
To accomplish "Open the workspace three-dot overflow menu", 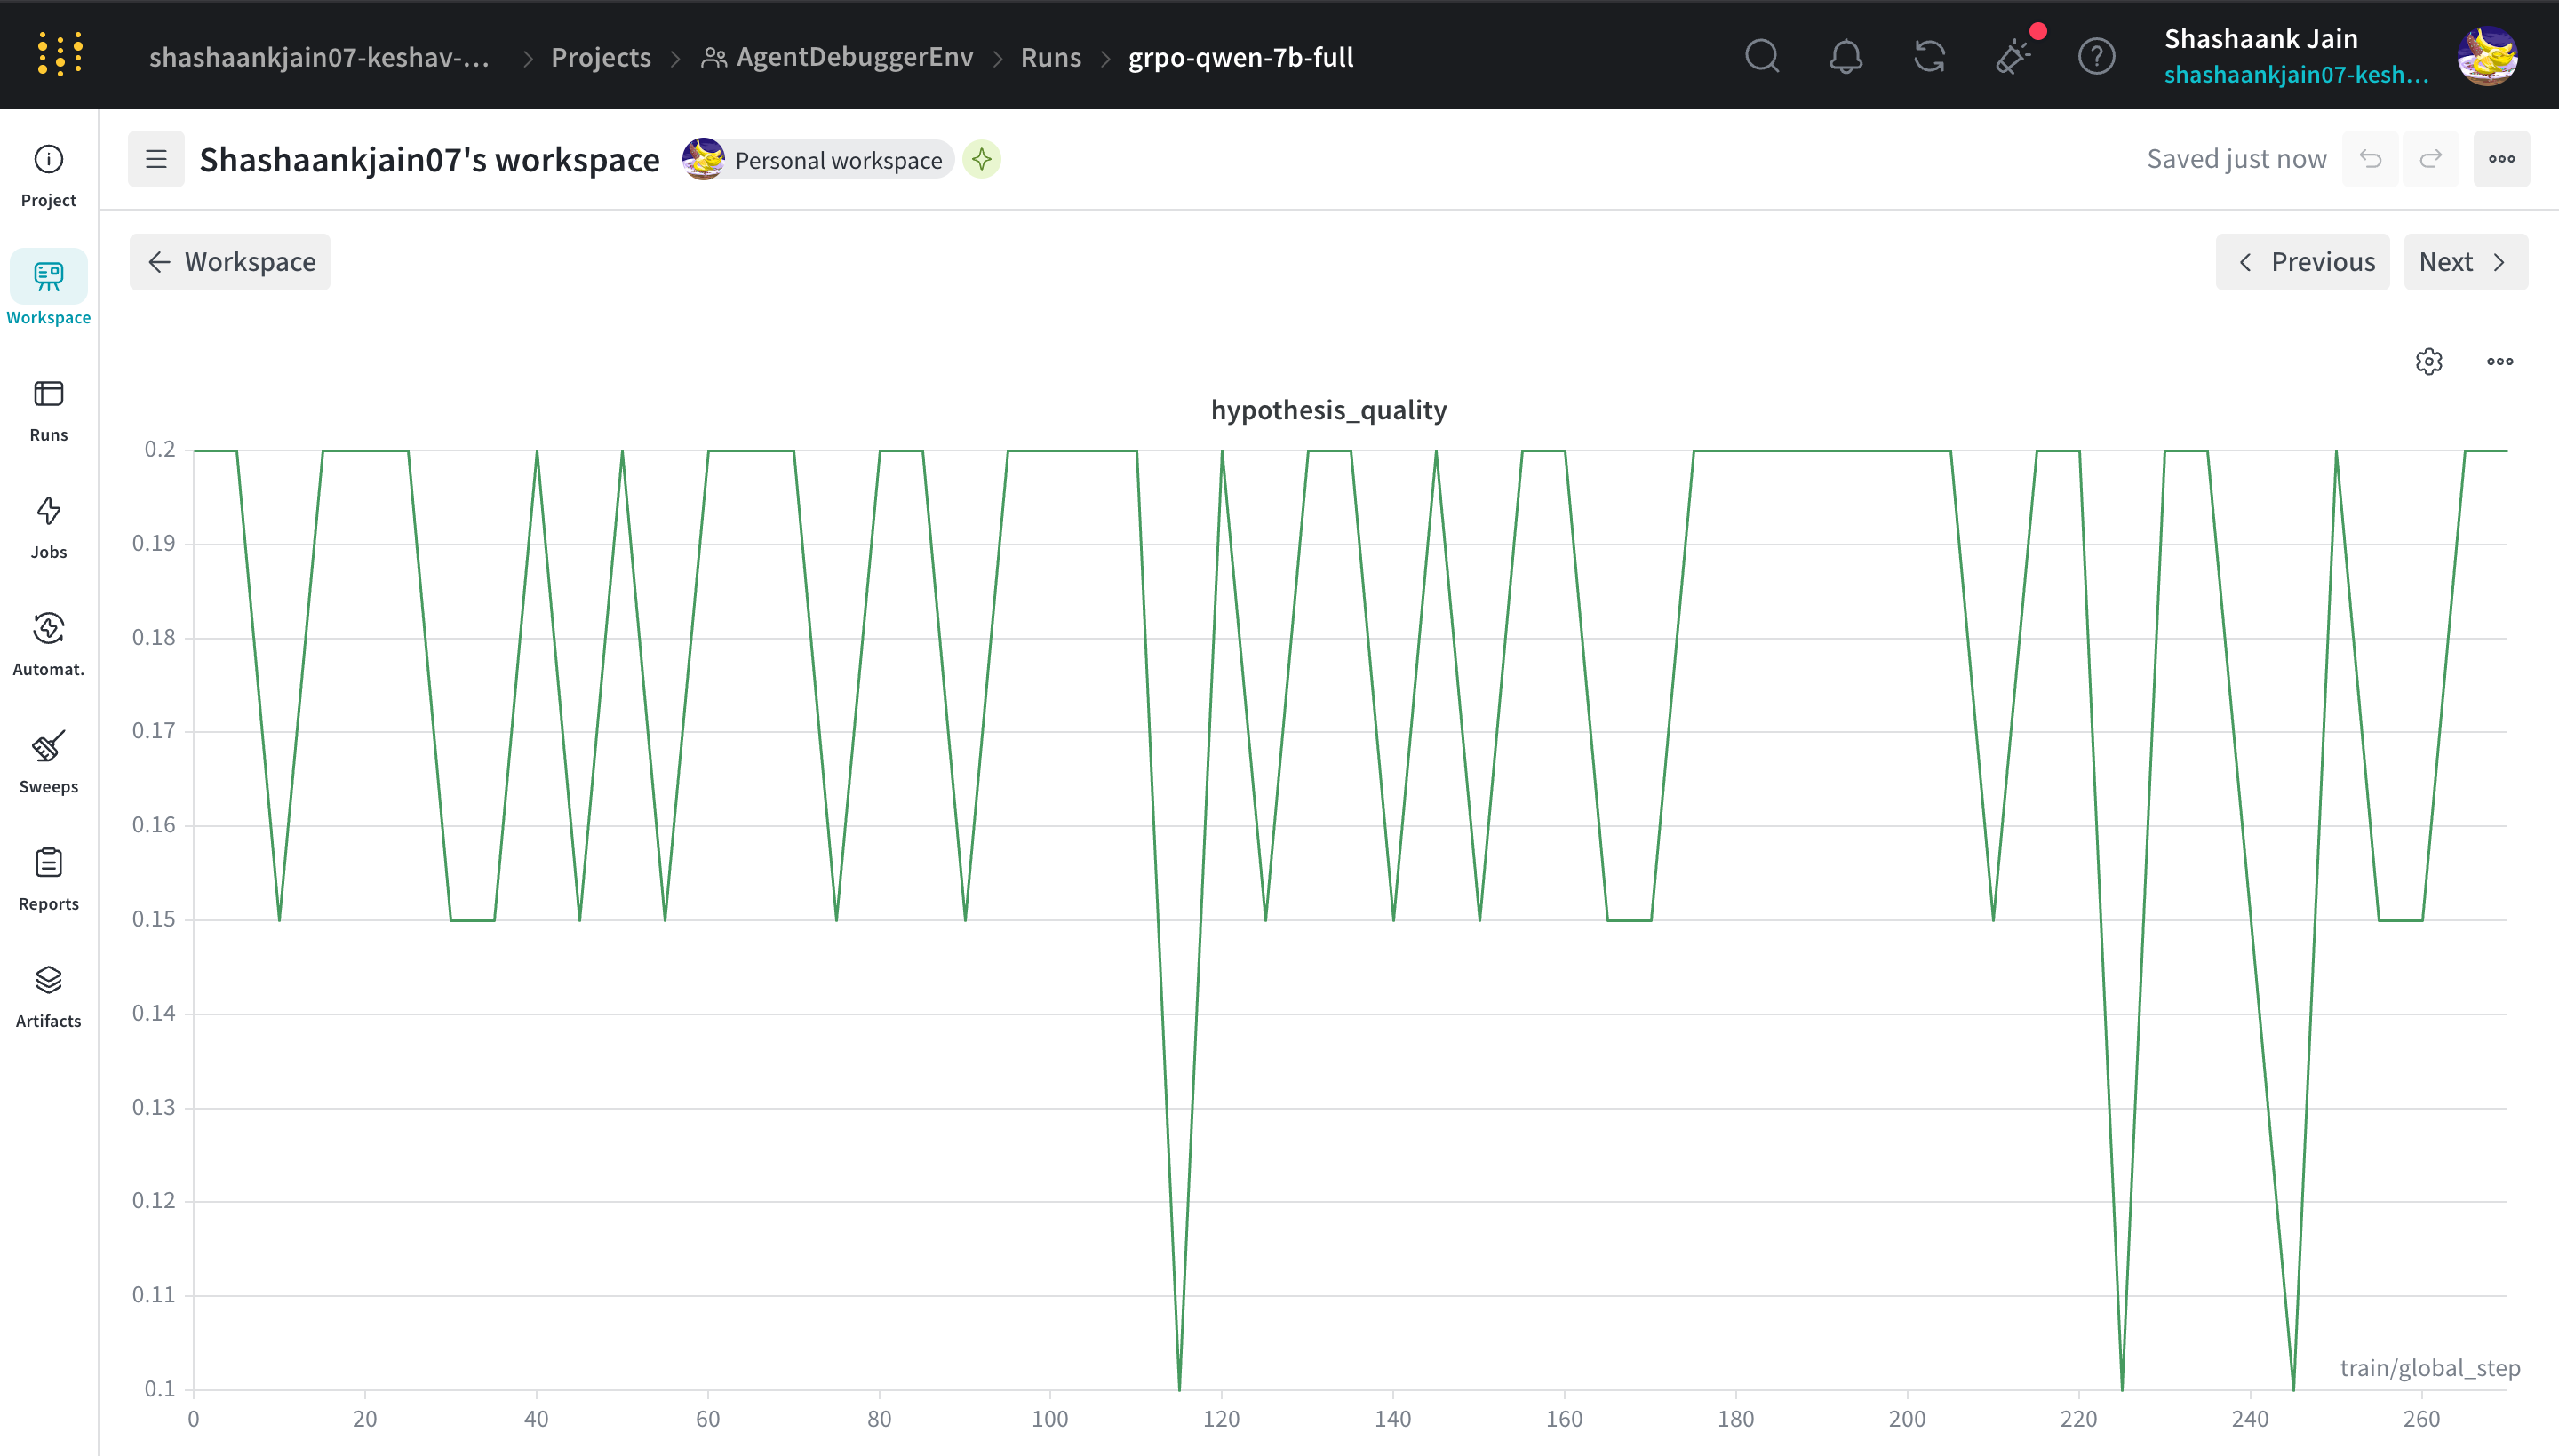I will tap(2502, 159).
